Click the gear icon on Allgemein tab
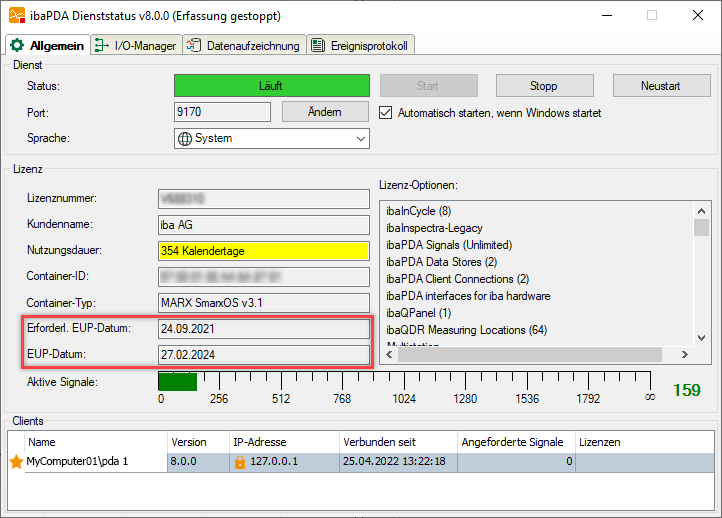The image size is (722, 518). pyautogui.click(x=17, y=46)
